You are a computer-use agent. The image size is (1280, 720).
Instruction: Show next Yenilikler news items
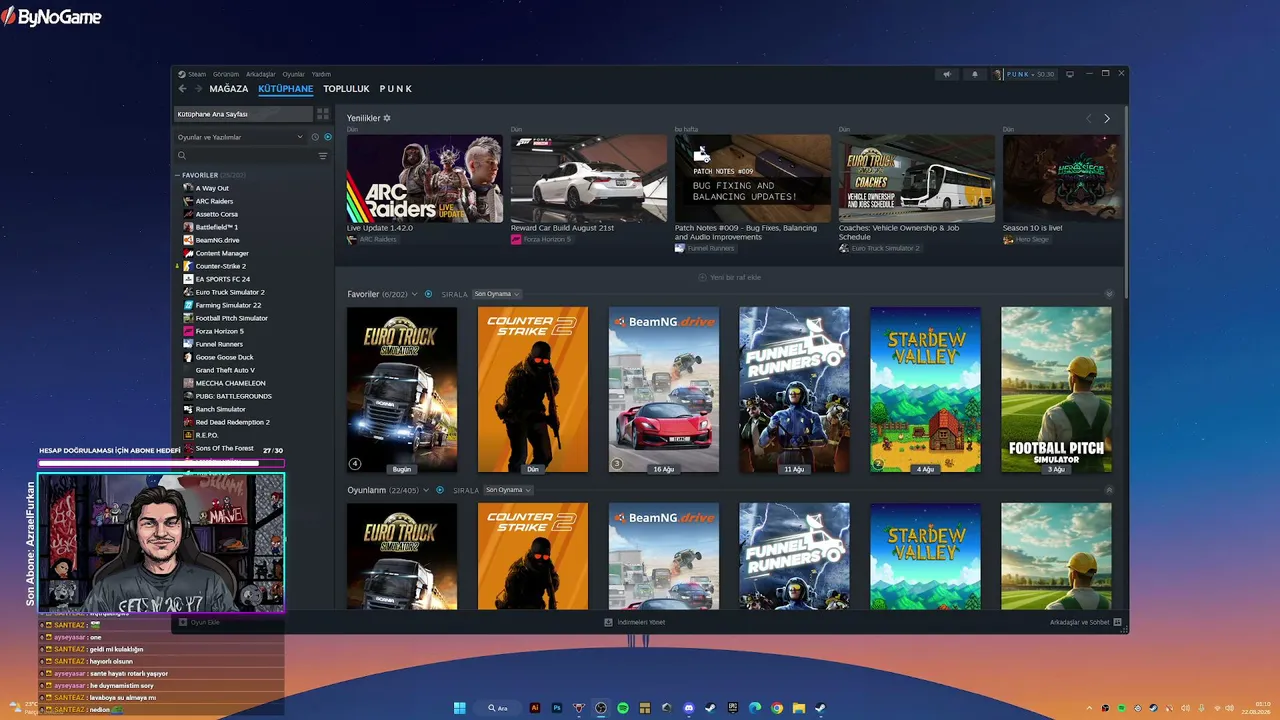[1107, 118]
